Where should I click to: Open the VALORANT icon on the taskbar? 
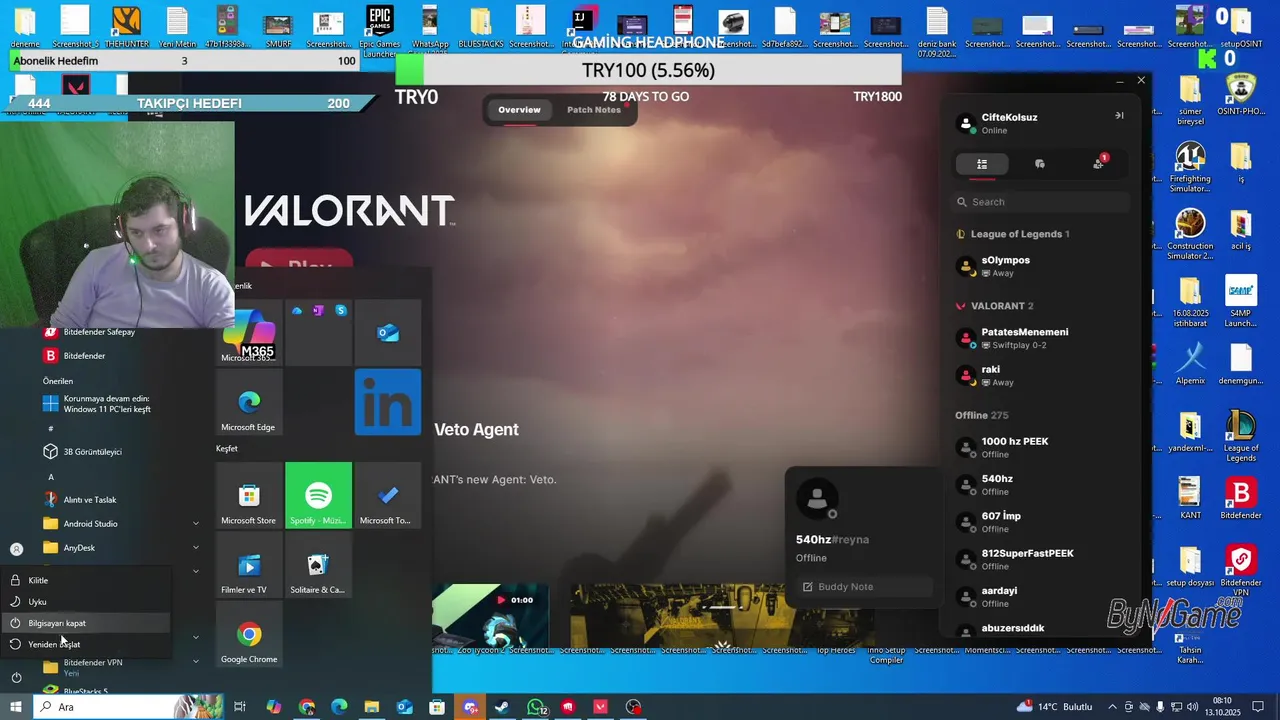(x=601, y=707)
